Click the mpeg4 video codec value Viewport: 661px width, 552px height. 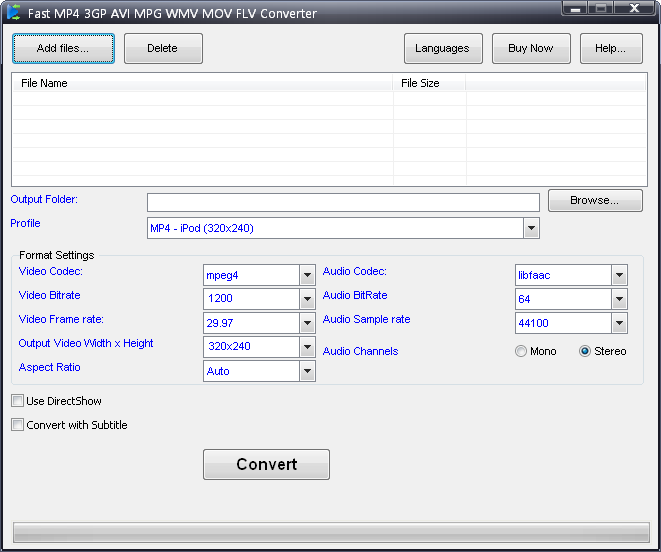tap(222, 275)
